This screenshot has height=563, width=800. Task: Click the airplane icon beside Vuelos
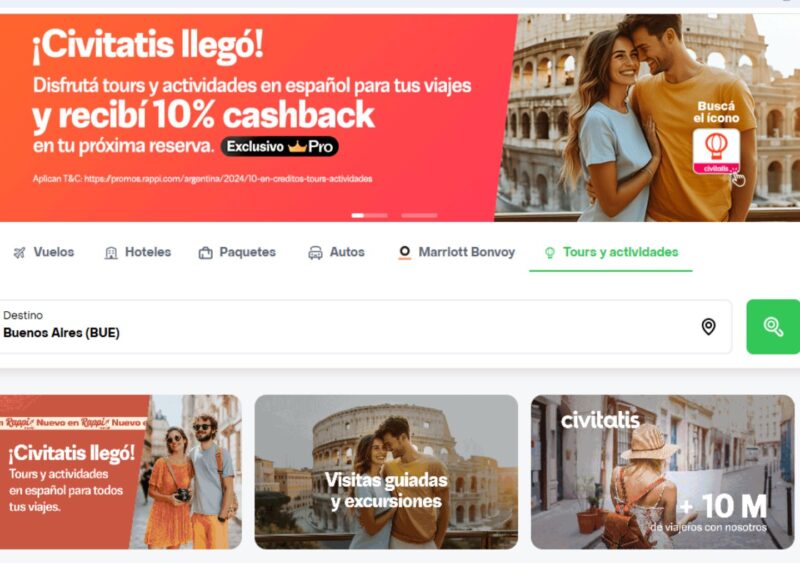tap(19, 253)
